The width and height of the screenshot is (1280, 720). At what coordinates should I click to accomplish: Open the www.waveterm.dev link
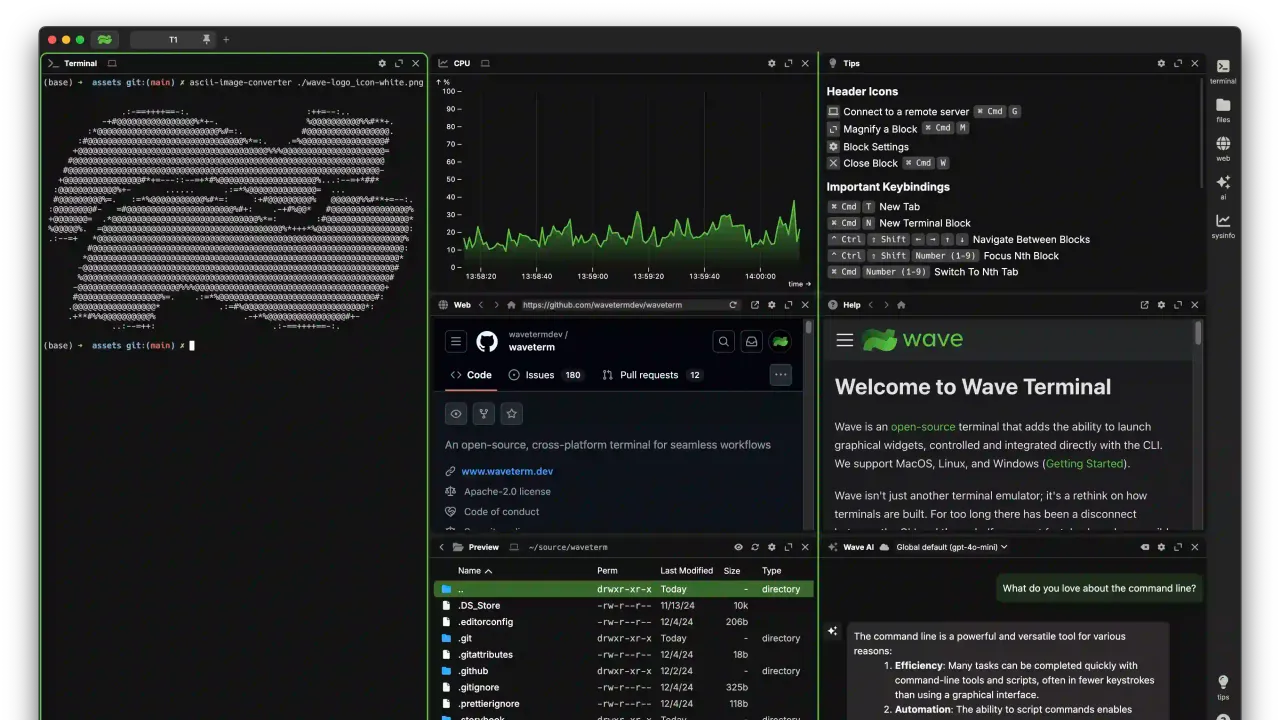[507, 471]
